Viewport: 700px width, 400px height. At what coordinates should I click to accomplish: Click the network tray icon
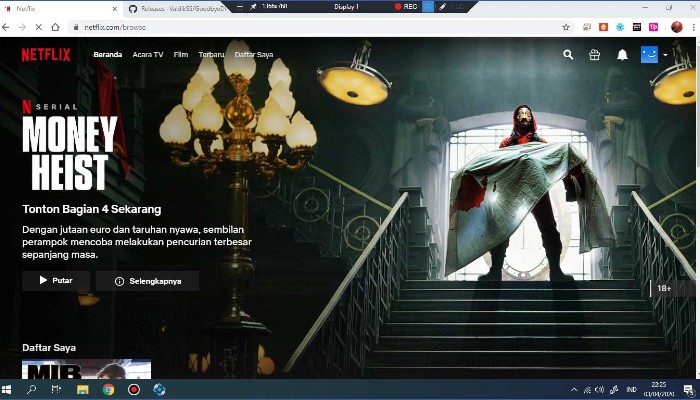(x=588, y=390)
